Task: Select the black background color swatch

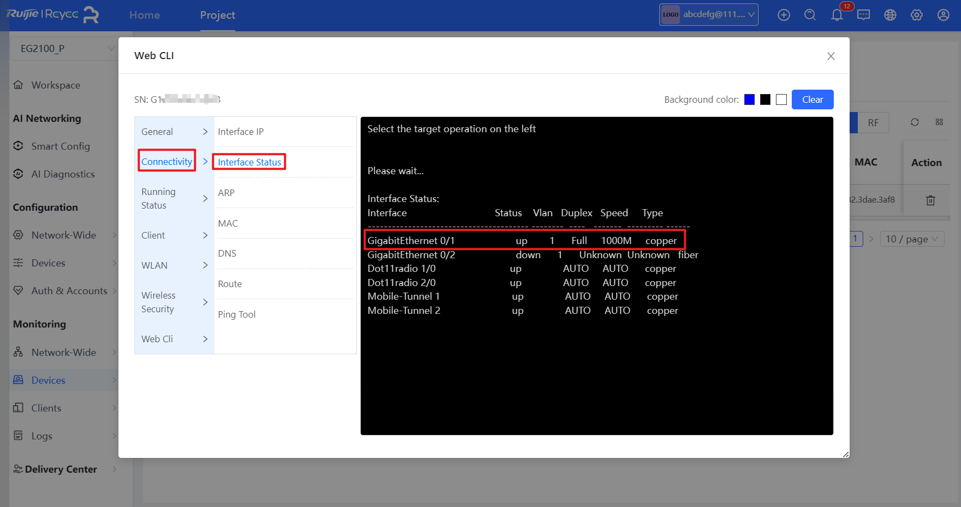Action: click(765, 100)
